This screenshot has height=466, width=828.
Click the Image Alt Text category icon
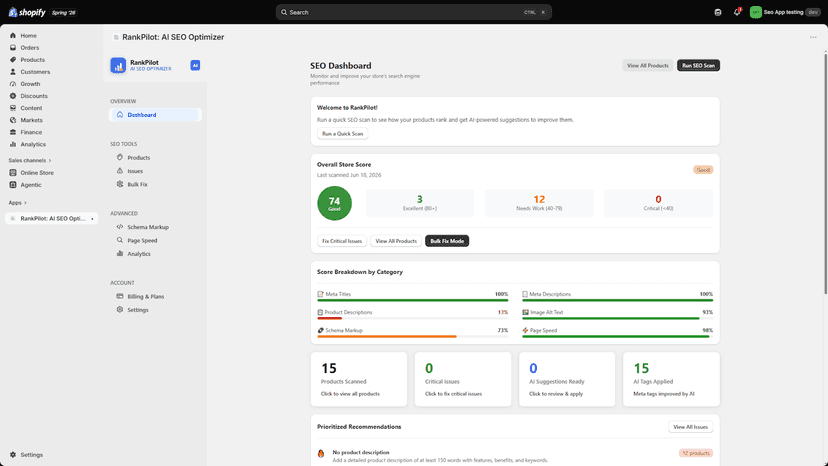coord(525,312)
